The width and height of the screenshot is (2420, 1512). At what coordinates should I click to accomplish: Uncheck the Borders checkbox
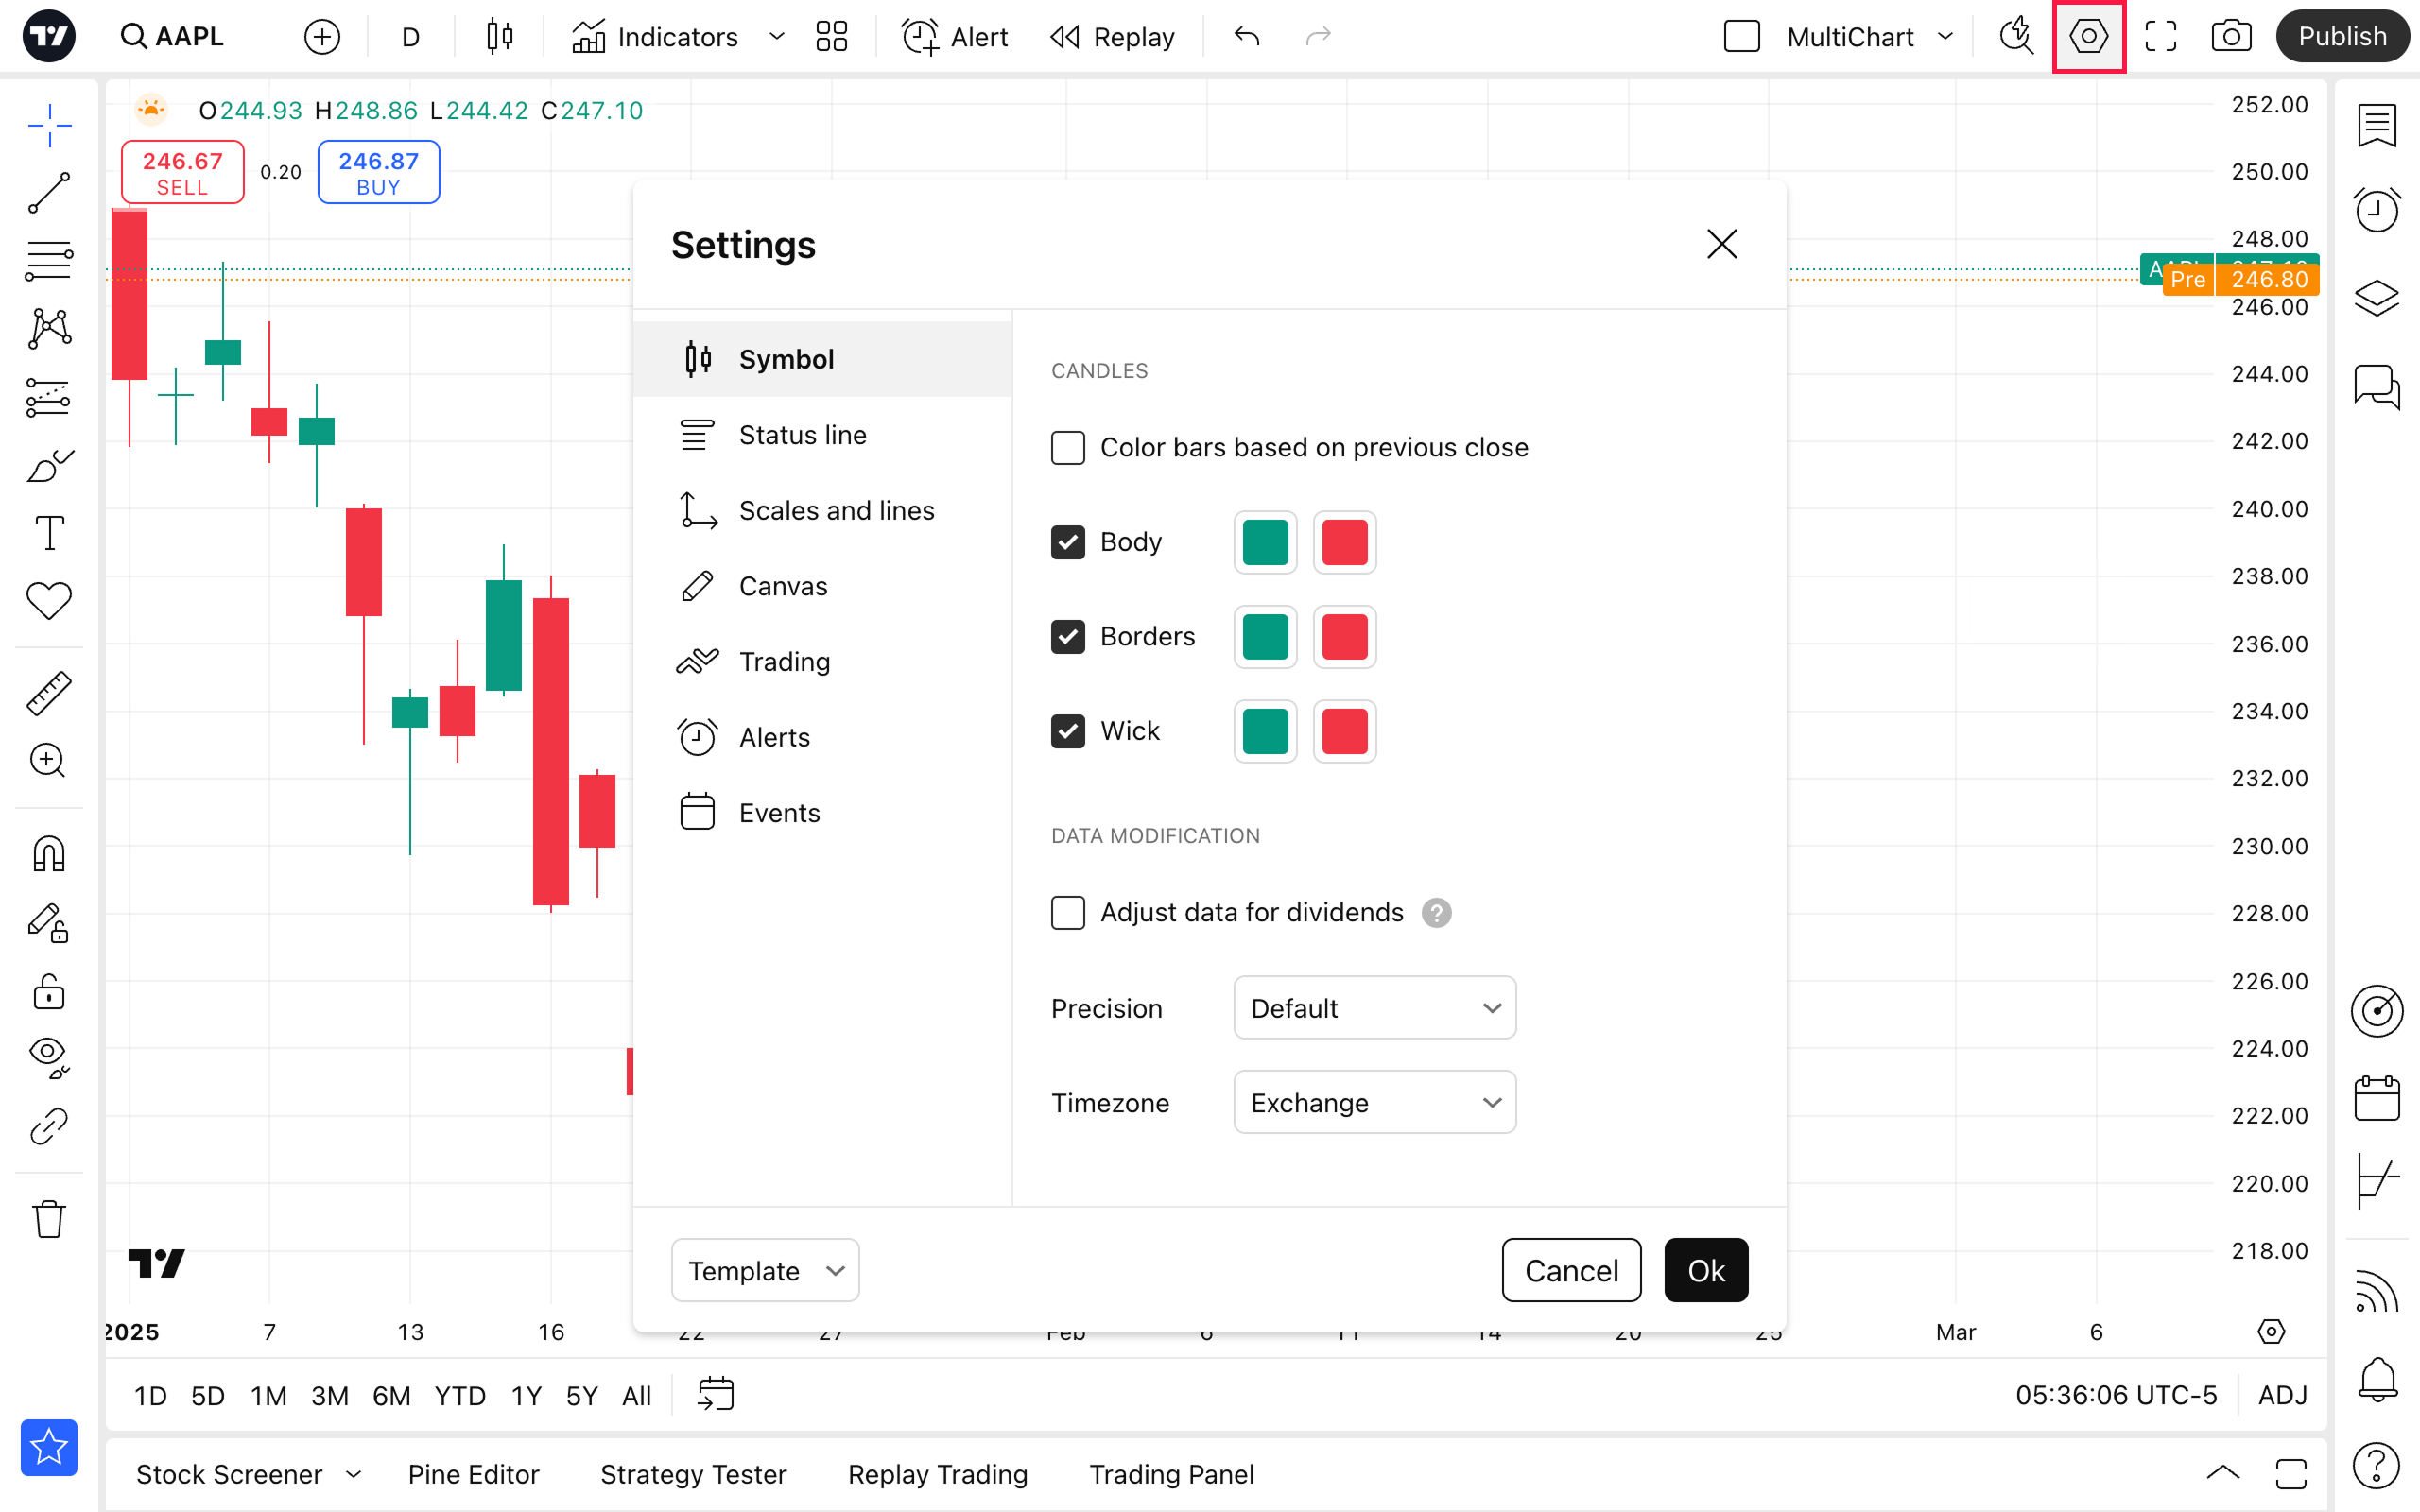pos(1067,636)
